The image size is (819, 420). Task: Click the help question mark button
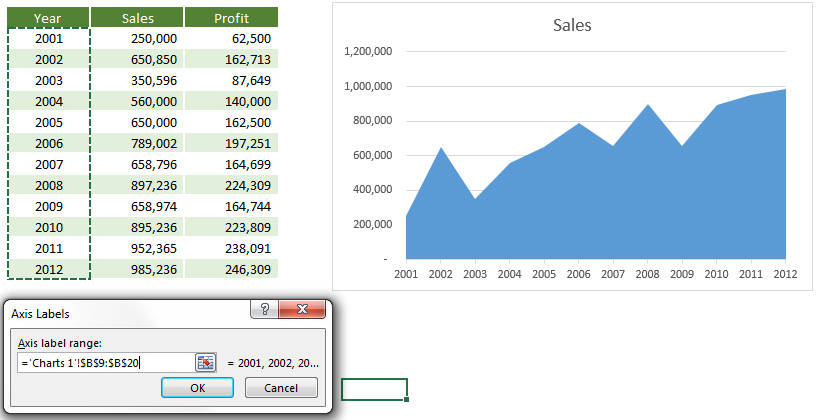coord(265,309)
